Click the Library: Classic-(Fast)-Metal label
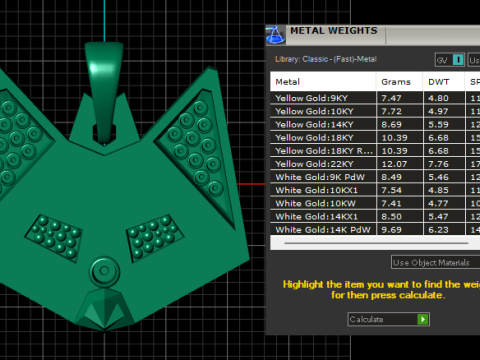Image resolution: width=480 pixels, height=360 pixels. tap(326, 59)
